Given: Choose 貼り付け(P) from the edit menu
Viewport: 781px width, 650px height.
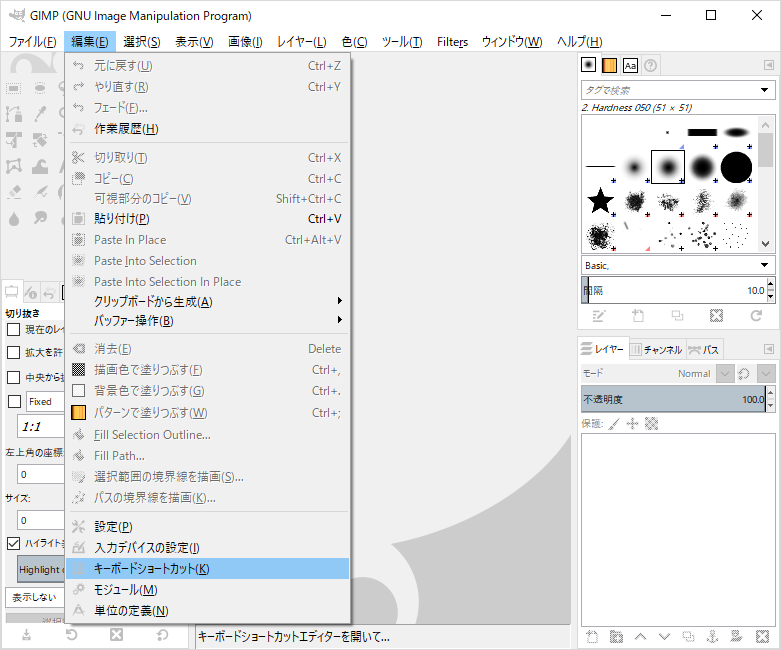Looking at the screenshot, I should (x=208, y=219).
